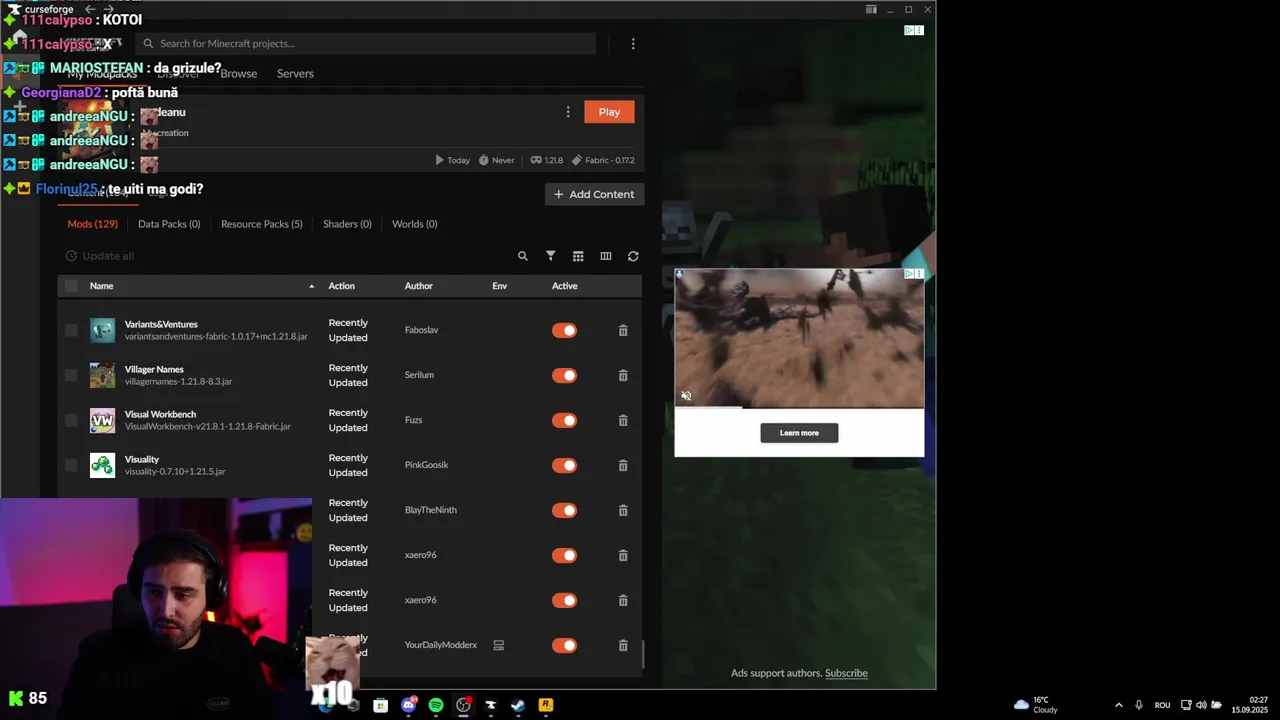The height and width of the screenshot is (720, 1280).
Task: Turn off Visual Workbench active toggle
Action: click(x=564, y=420)
